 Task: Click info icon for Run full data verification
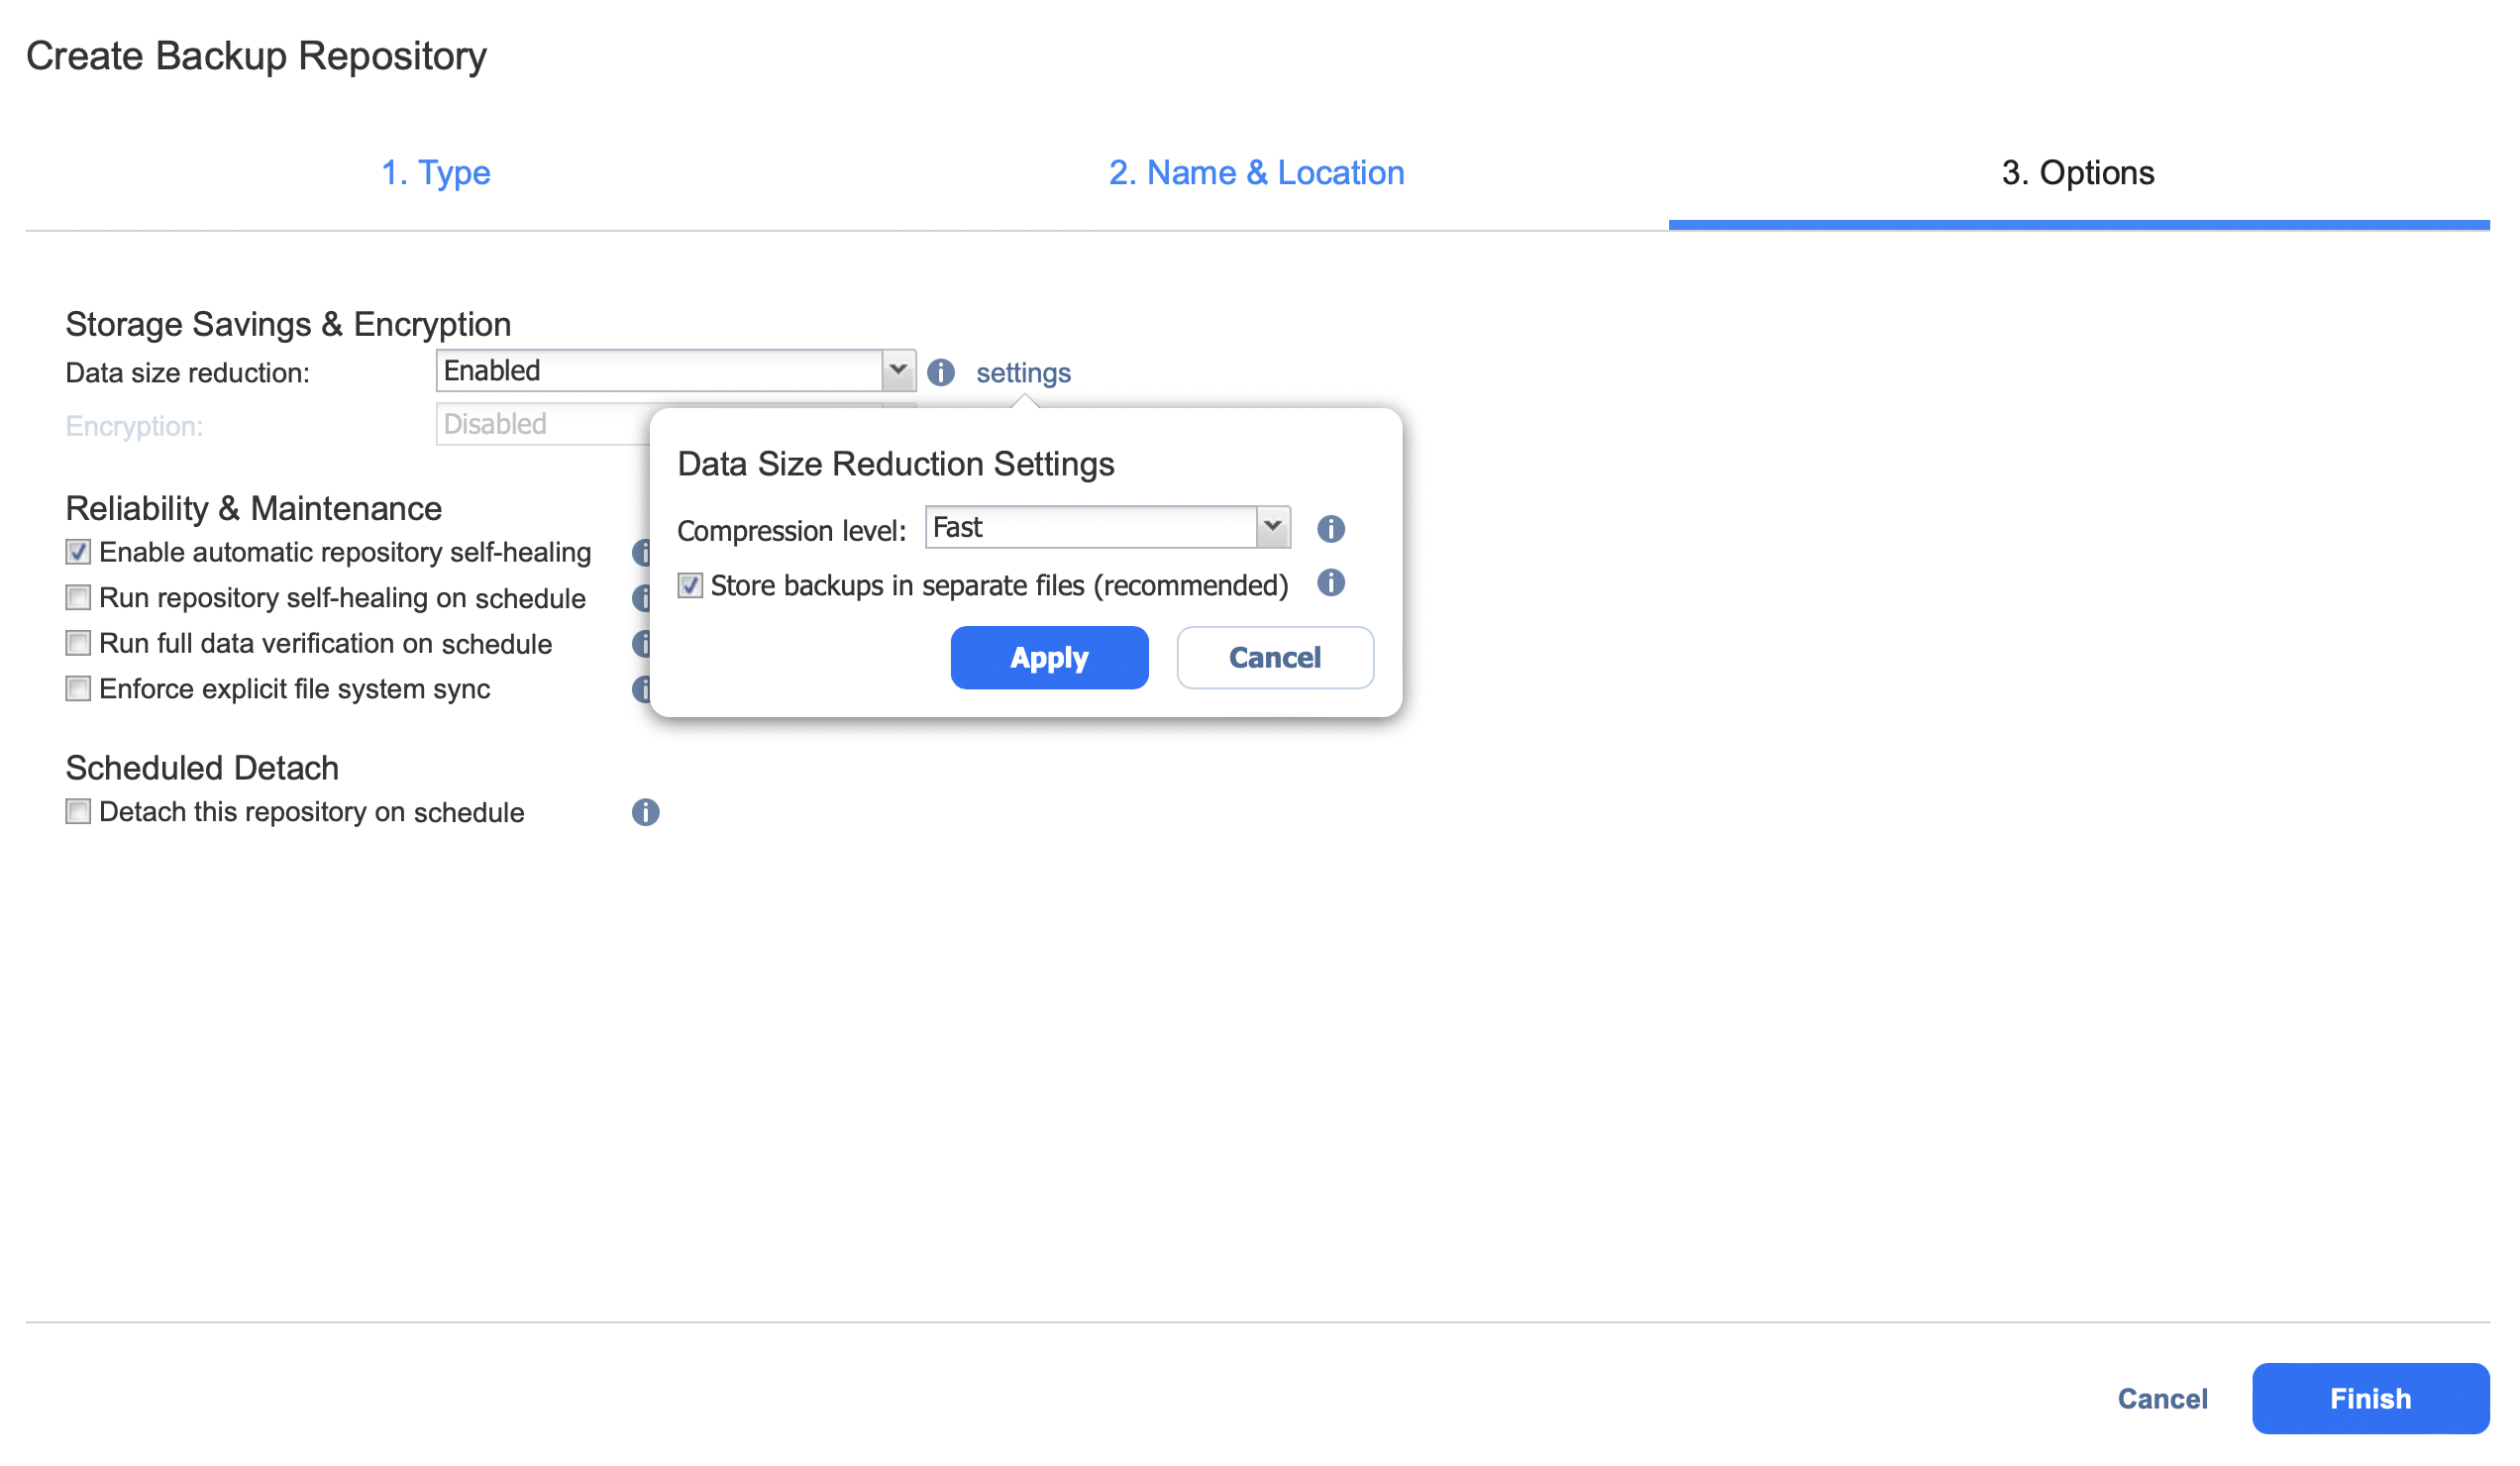click(640, 643)
